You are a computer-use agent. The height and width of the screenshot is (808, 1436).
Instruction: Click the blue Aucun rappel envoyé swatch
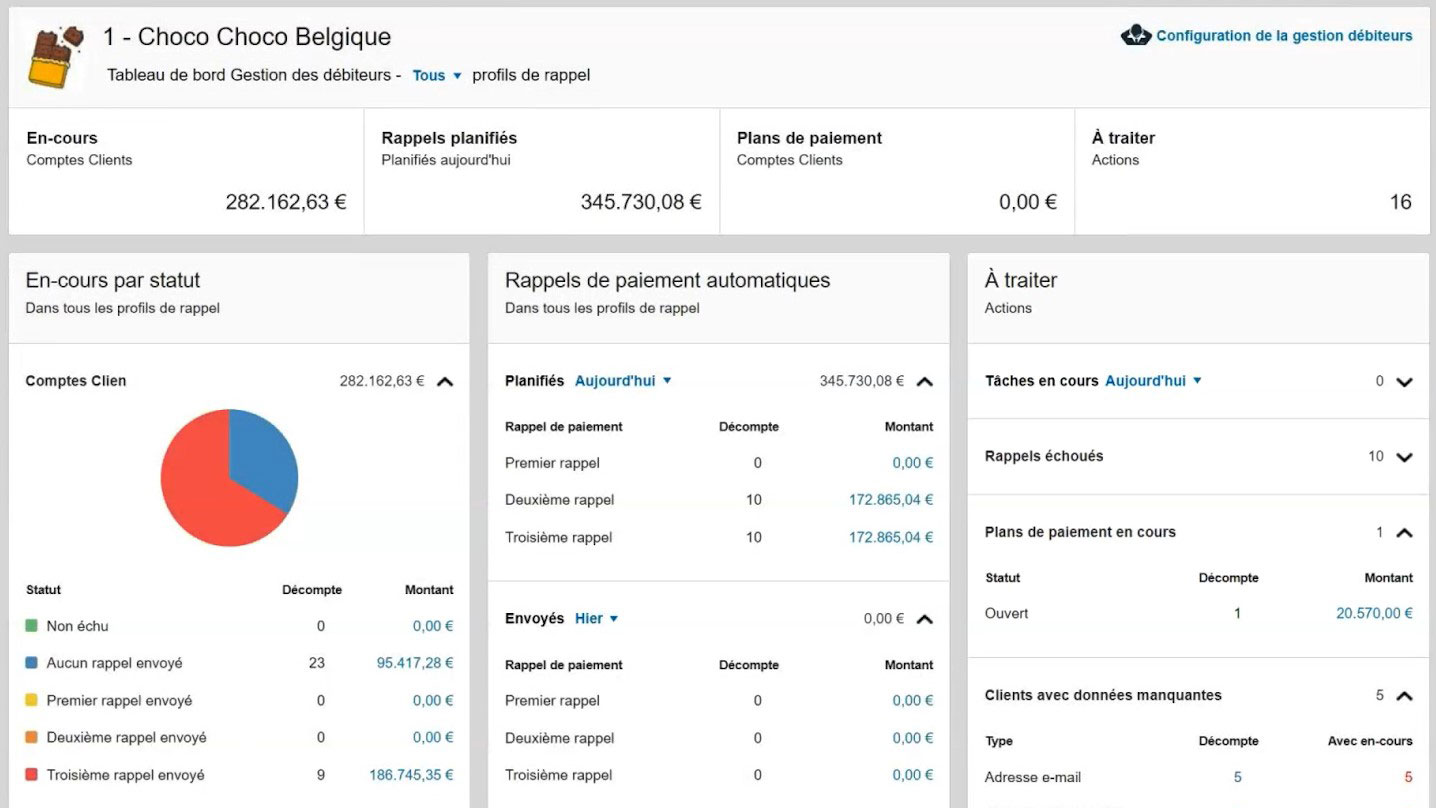pos(32,663)
